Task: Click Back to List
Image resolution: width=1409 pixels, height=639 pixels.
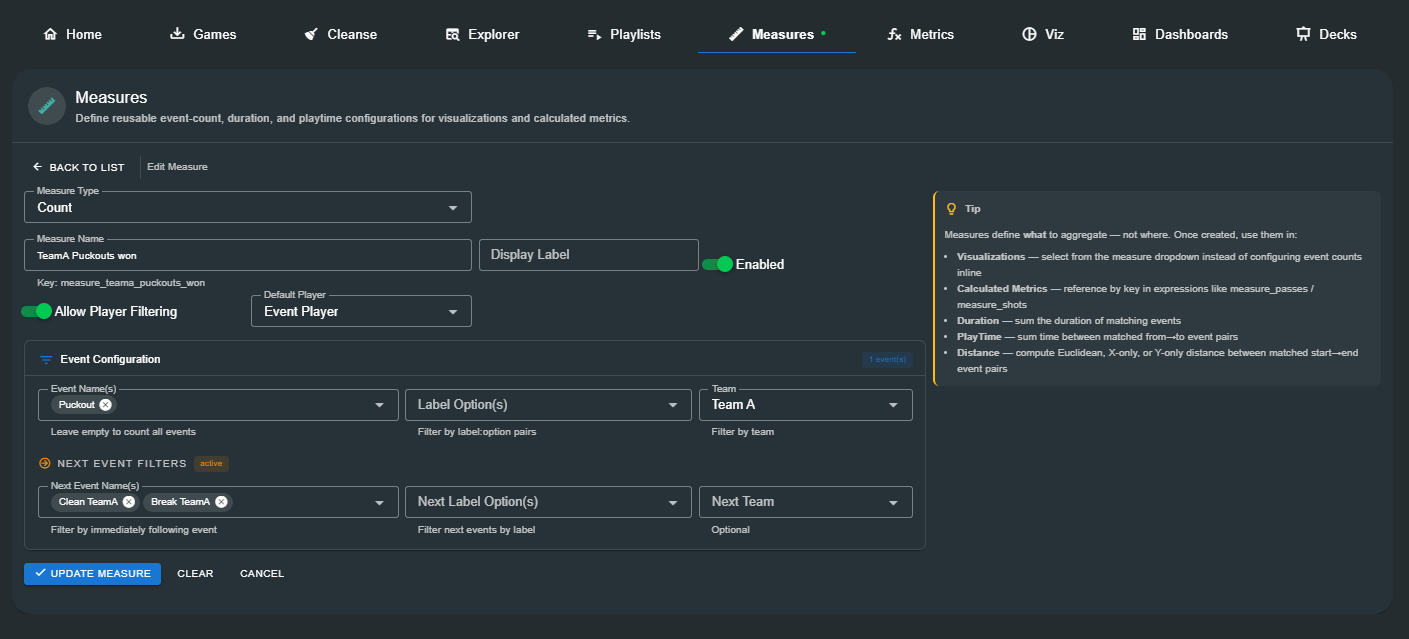Action: tap(78, 167)
